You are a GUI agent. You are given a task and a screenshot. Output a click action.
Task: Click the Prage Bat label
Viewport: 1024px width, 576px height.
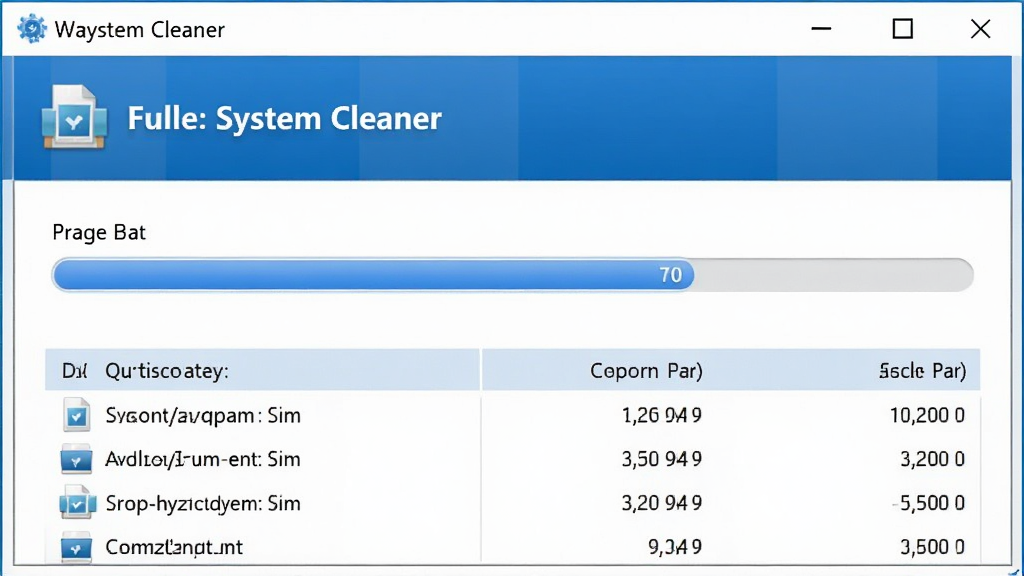(x=99, y=232)
